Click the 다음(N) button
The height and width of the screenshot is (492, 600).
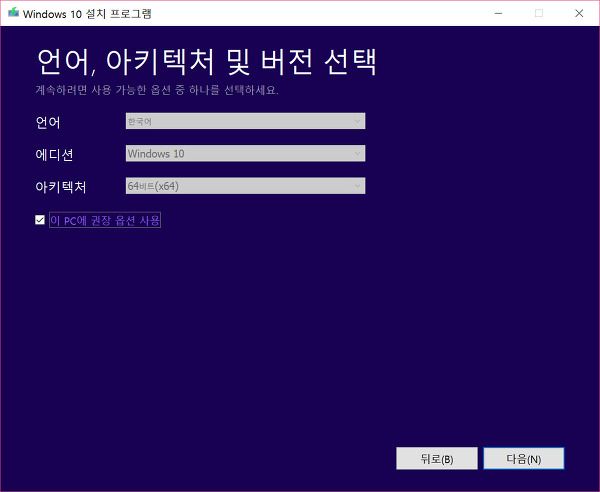click(x=523, y=458)
